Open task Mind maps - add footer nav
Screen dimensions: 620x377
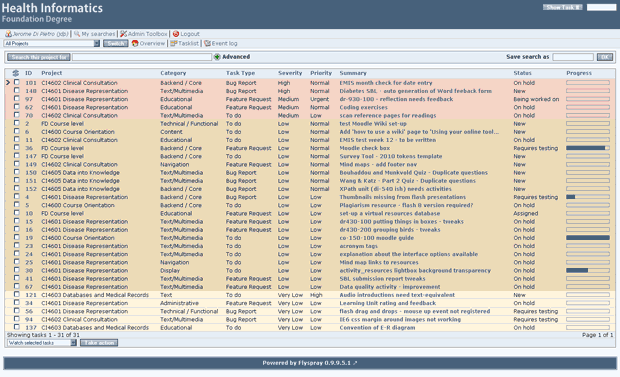378,164
